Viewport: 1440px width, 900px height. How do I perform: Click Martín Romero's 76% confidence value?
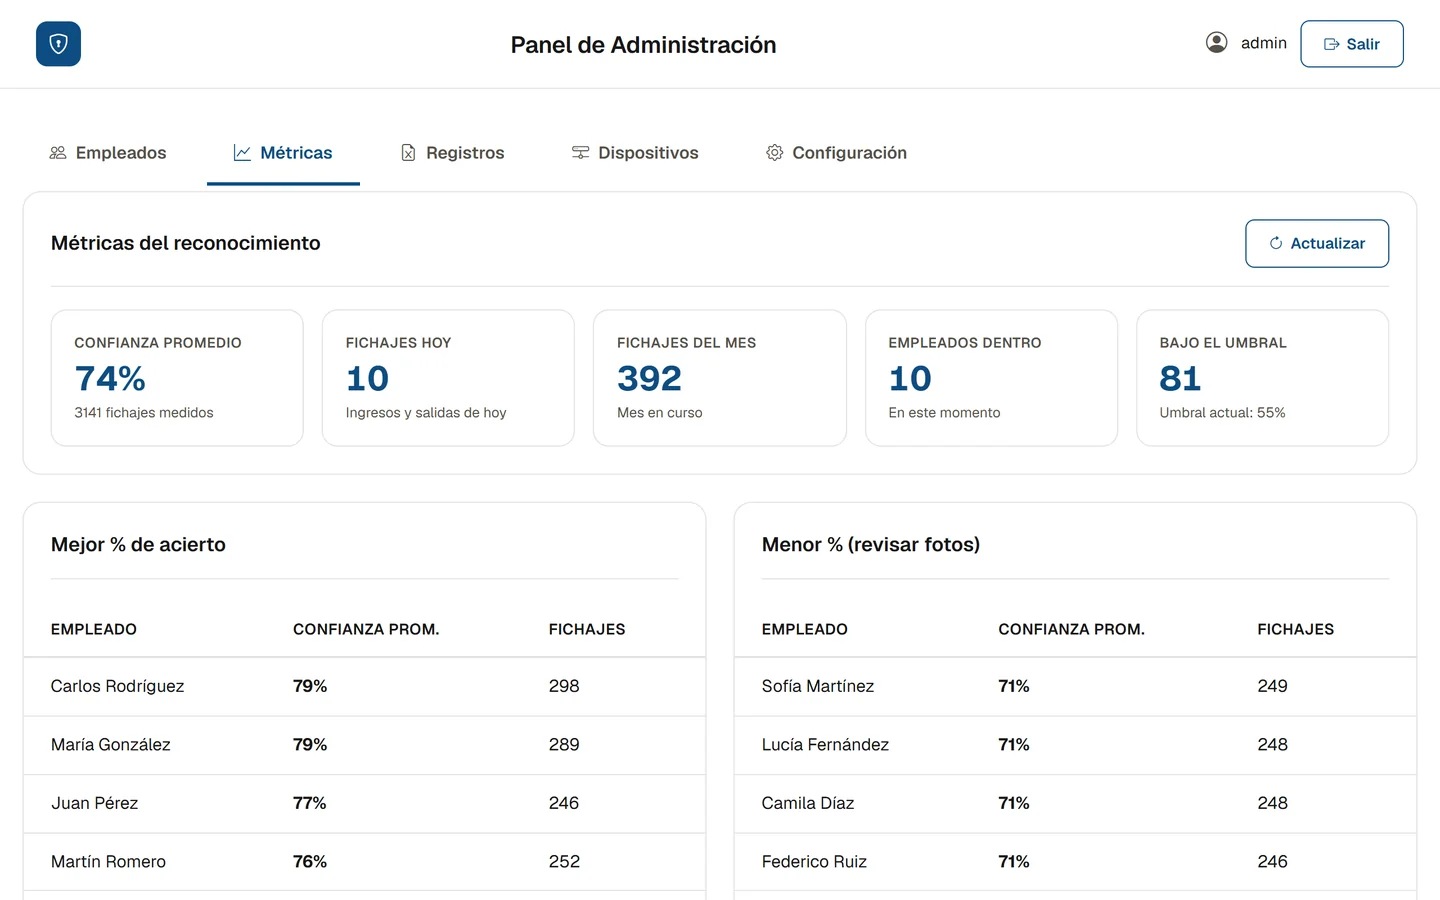tap(310, 862)
